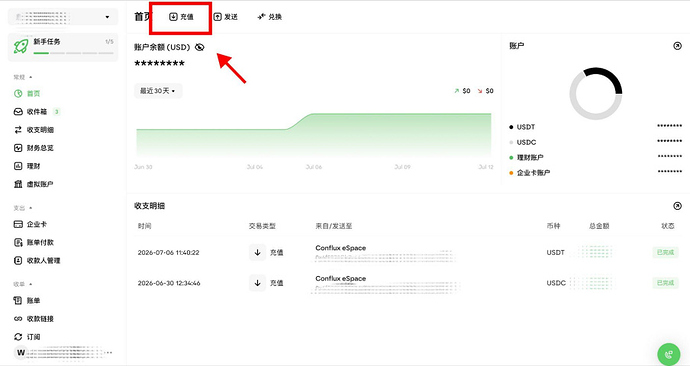Click Conflux eSpace in the USDT row

(x=341, y=248)
